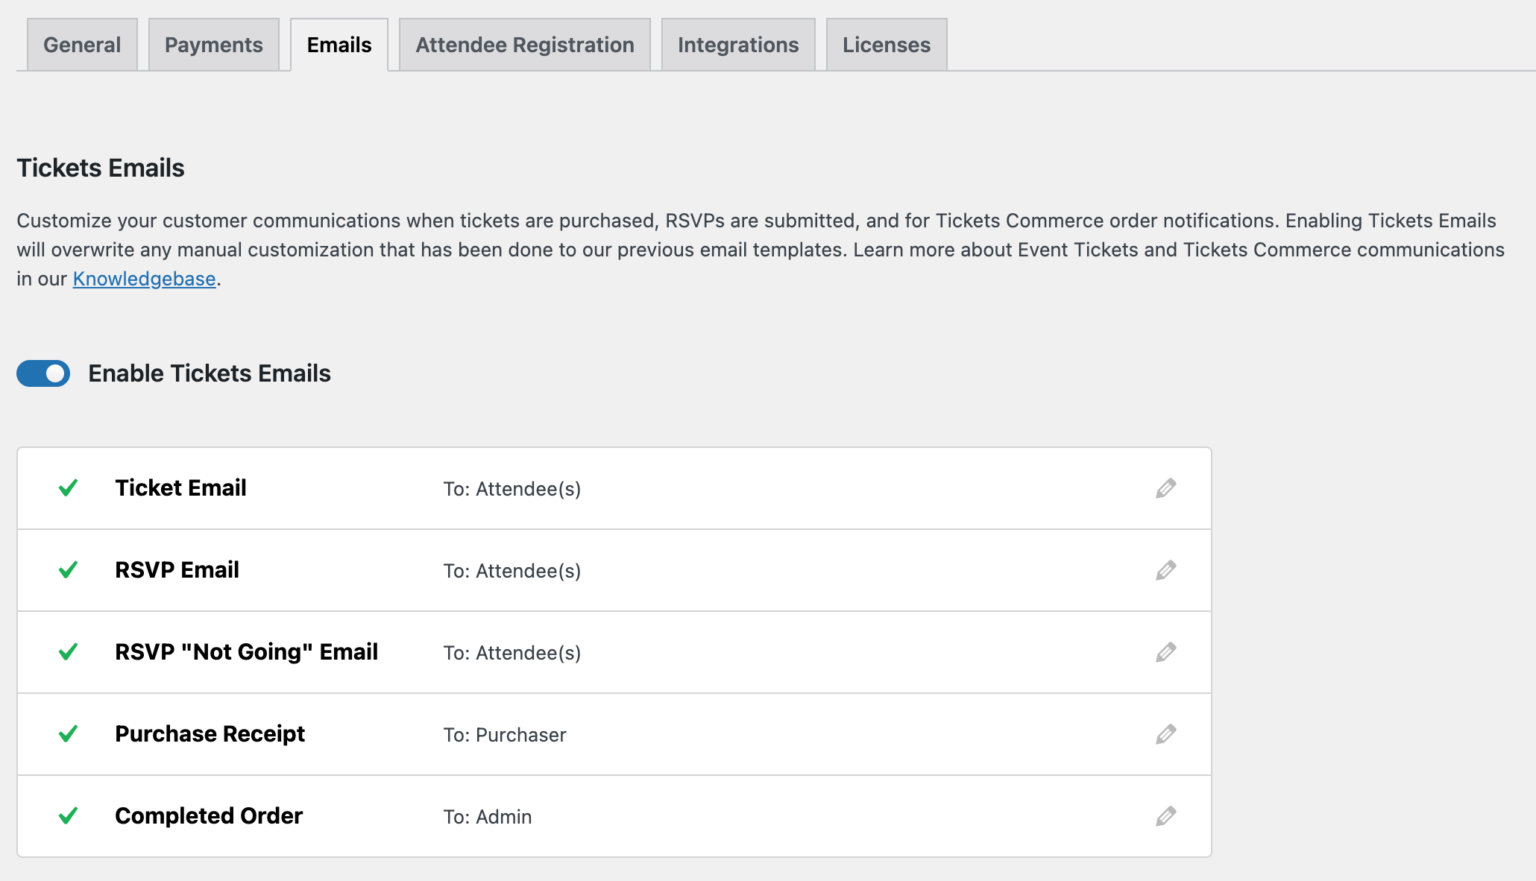Edit the Ticket Email template via pencil icon

[1166, 488]
